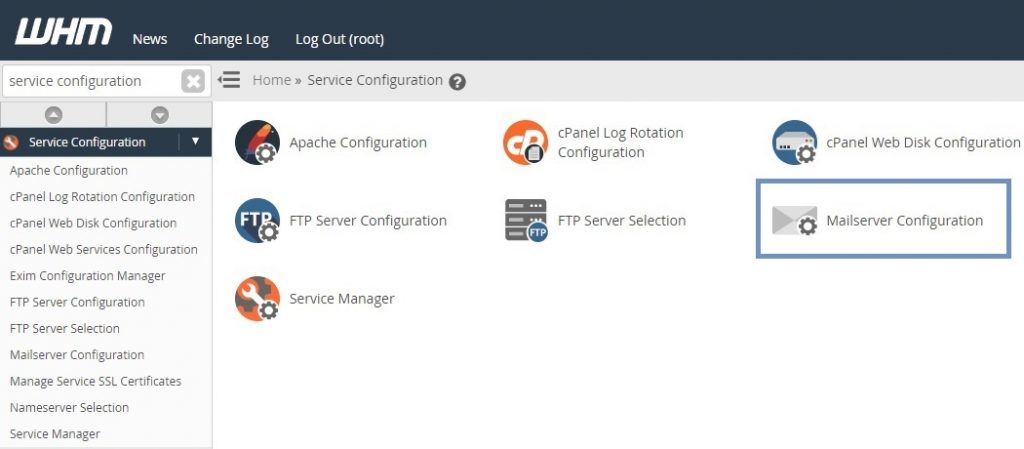Screen dimensions: 1024x449
Task: Click the search input field
Action: [90, 81]
